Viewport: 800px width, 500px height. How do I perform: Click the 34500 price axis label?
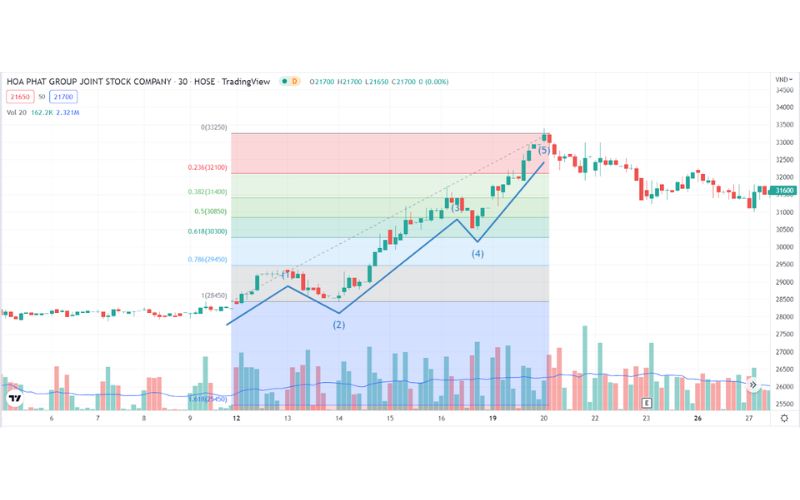click(x=785, y=90)
